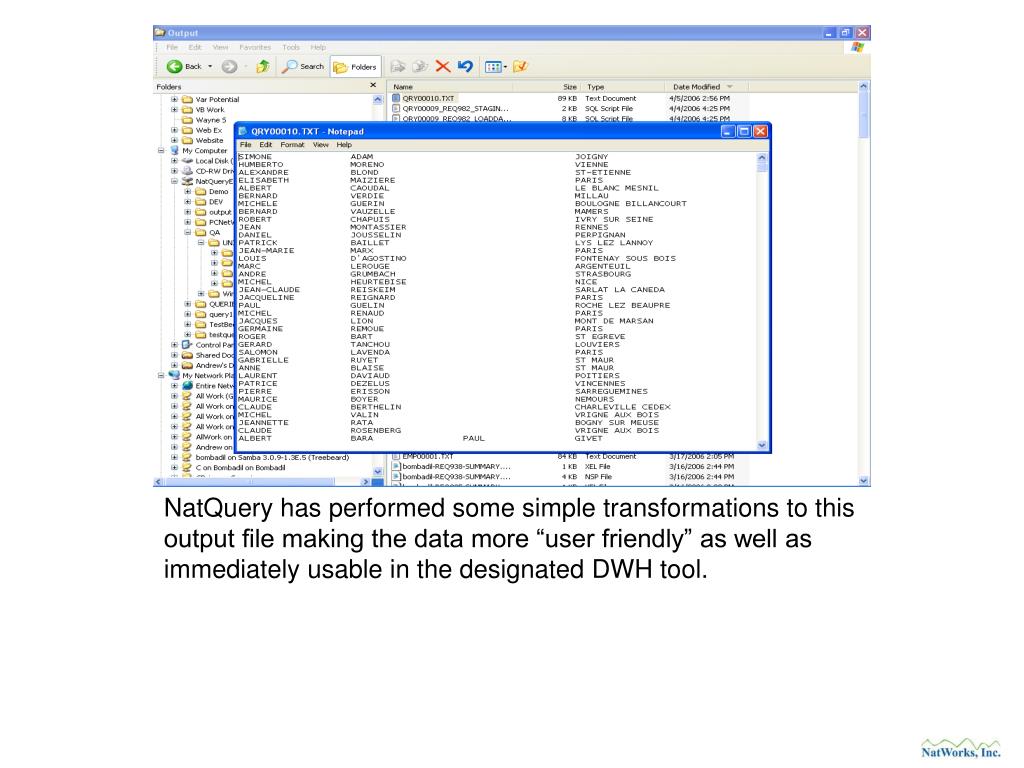Open Search with the magnifier button

pos(303,66)
